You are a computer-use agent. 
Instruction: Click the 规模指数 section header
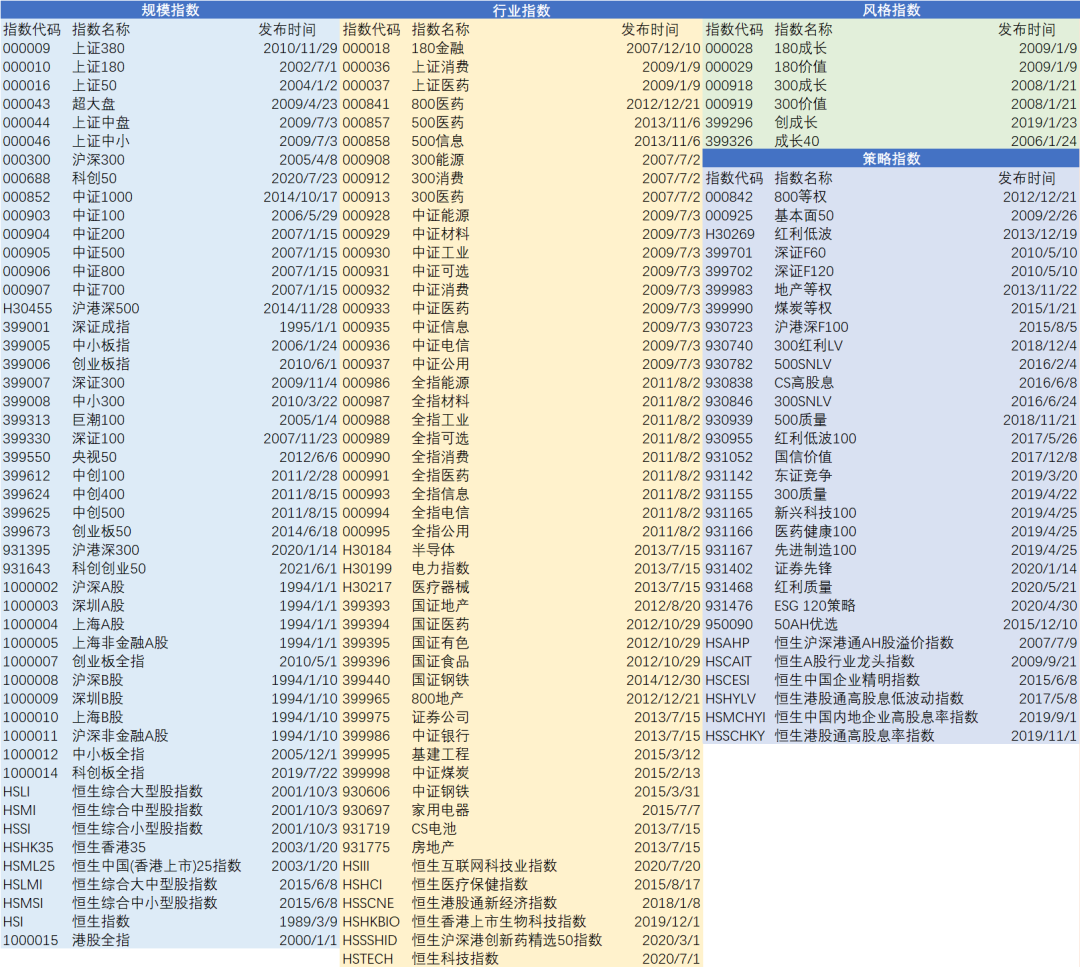pyautogui.click(x=170, y=10)
